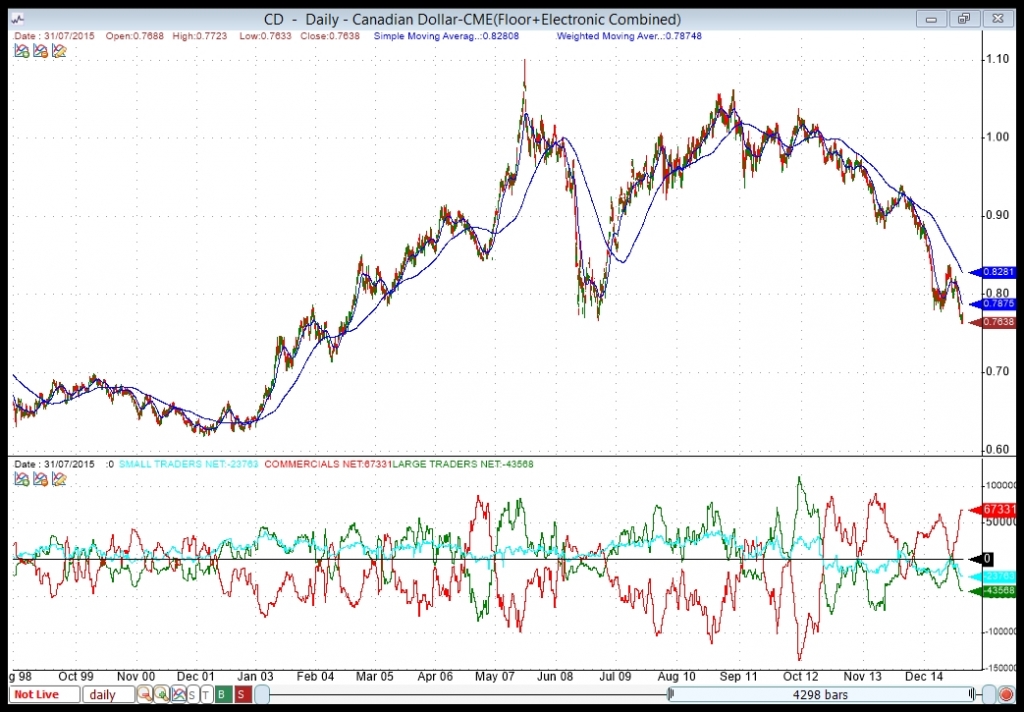Click the add indicator icon in price pane

point(22,51)
